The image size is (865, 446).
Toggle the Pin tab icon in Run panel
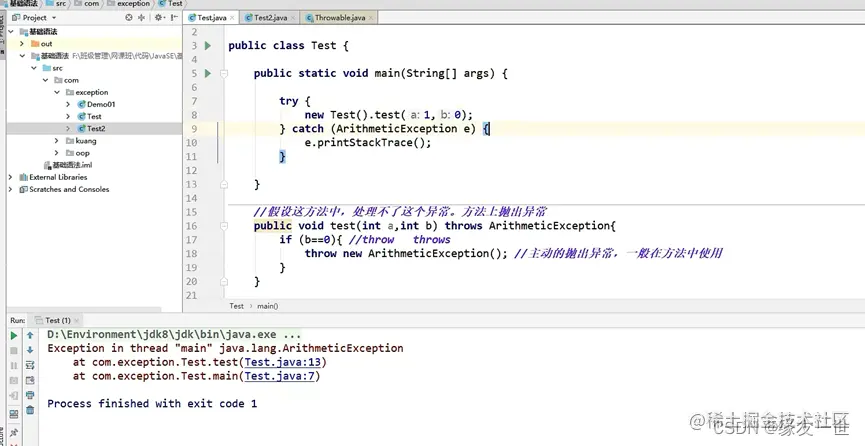(14, 432)
